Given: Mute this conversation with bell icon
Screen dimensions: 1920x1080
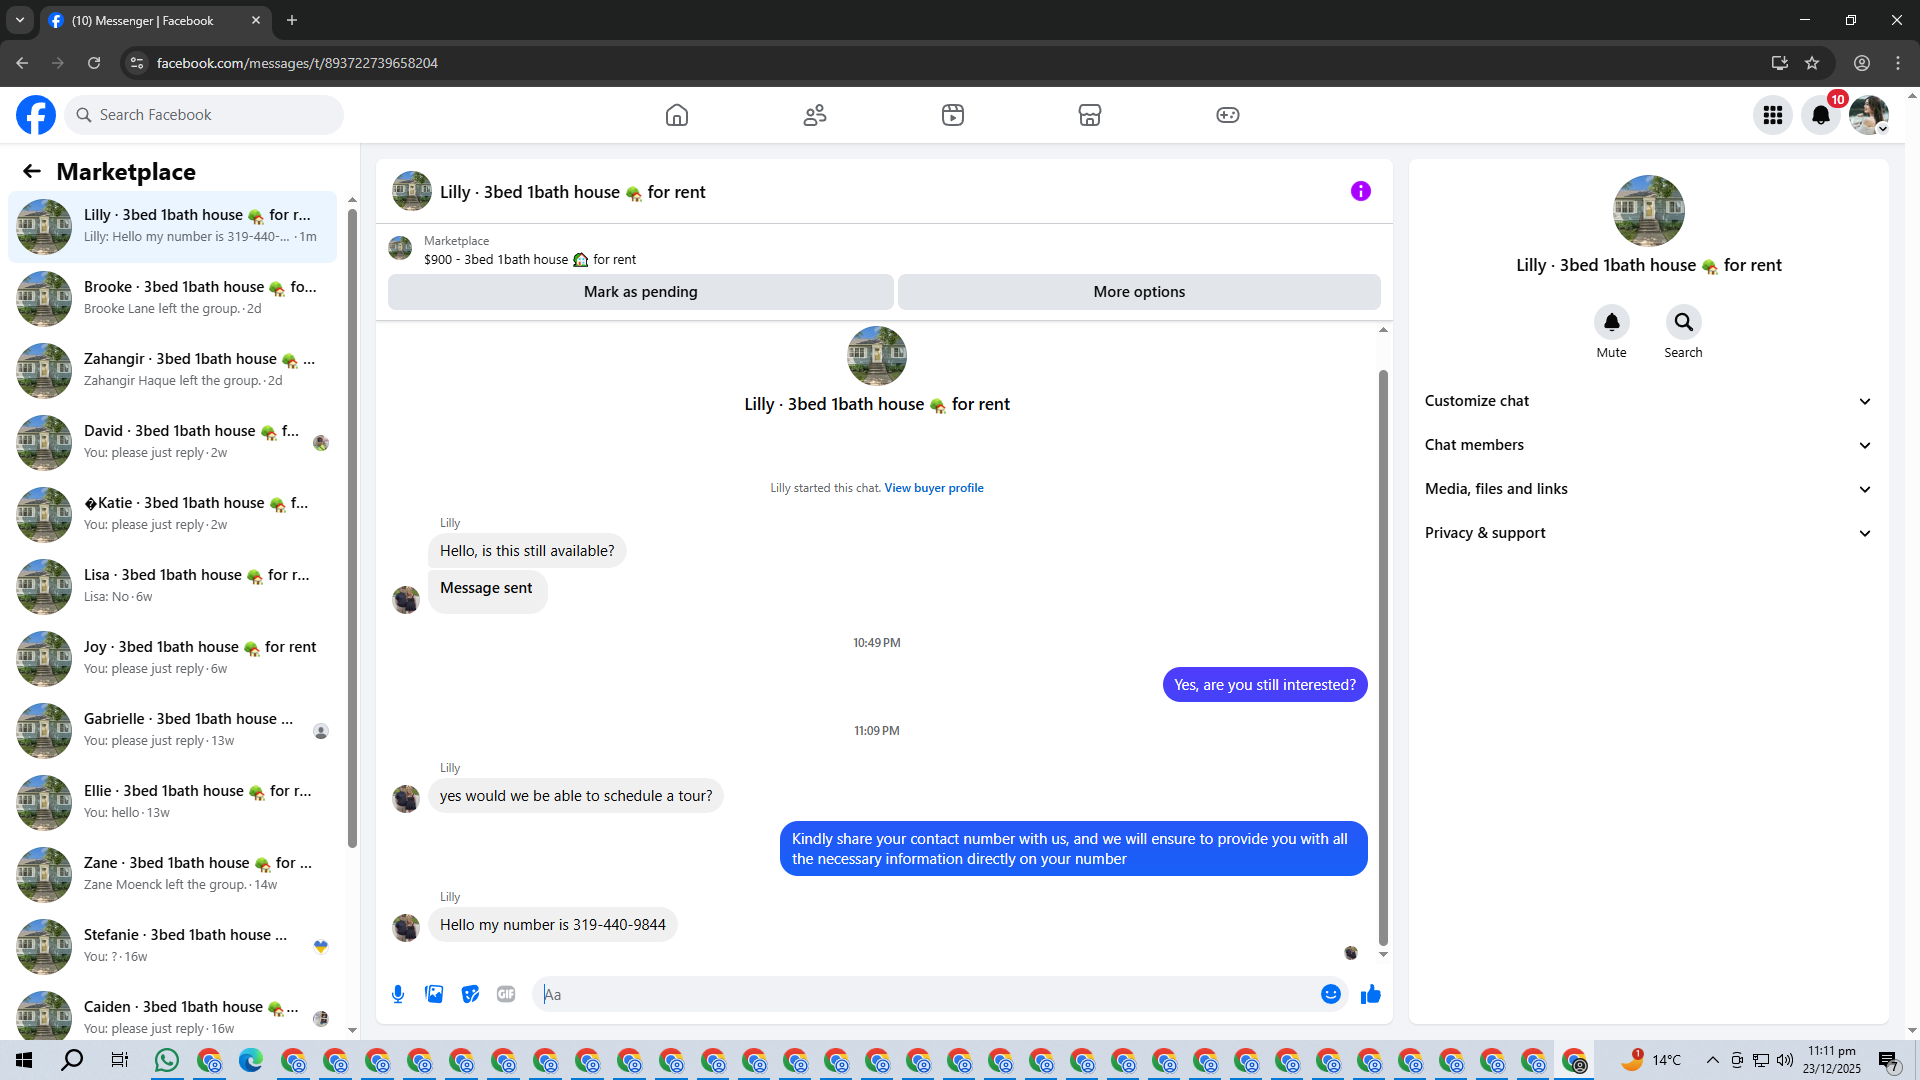Looking at the screenshot, I should pos(1611,322).
